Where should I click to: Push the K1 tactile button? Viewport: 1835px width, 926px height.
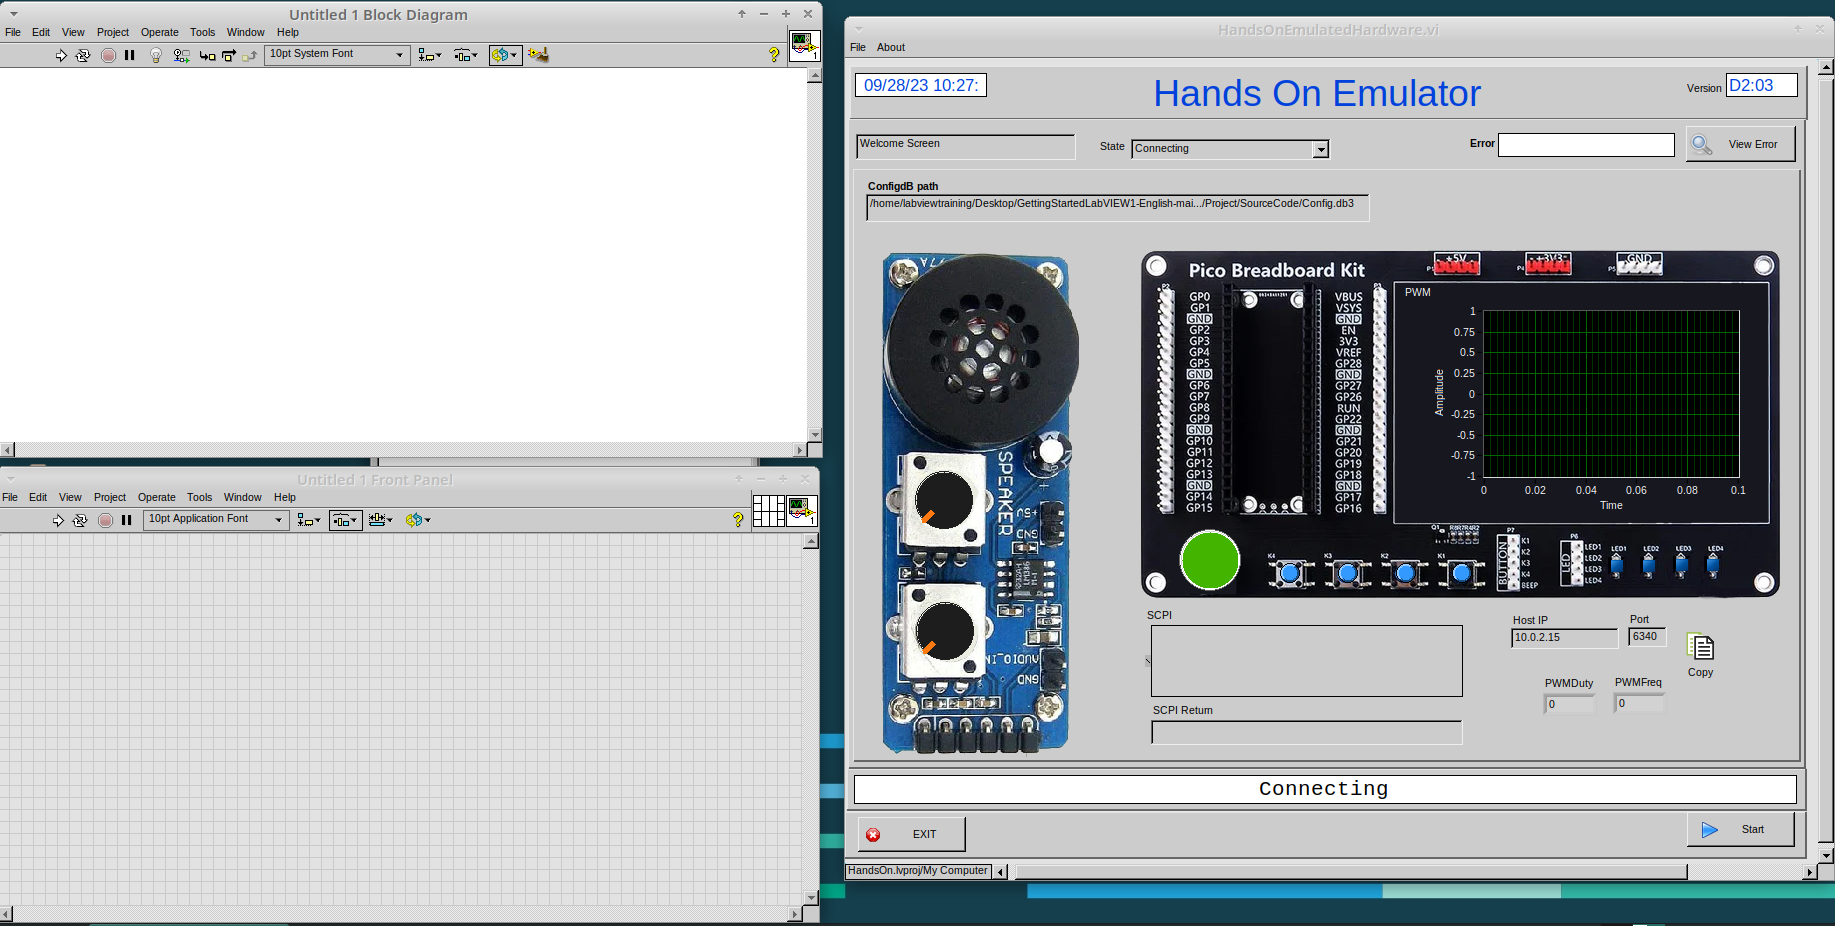click(1462, 573)
